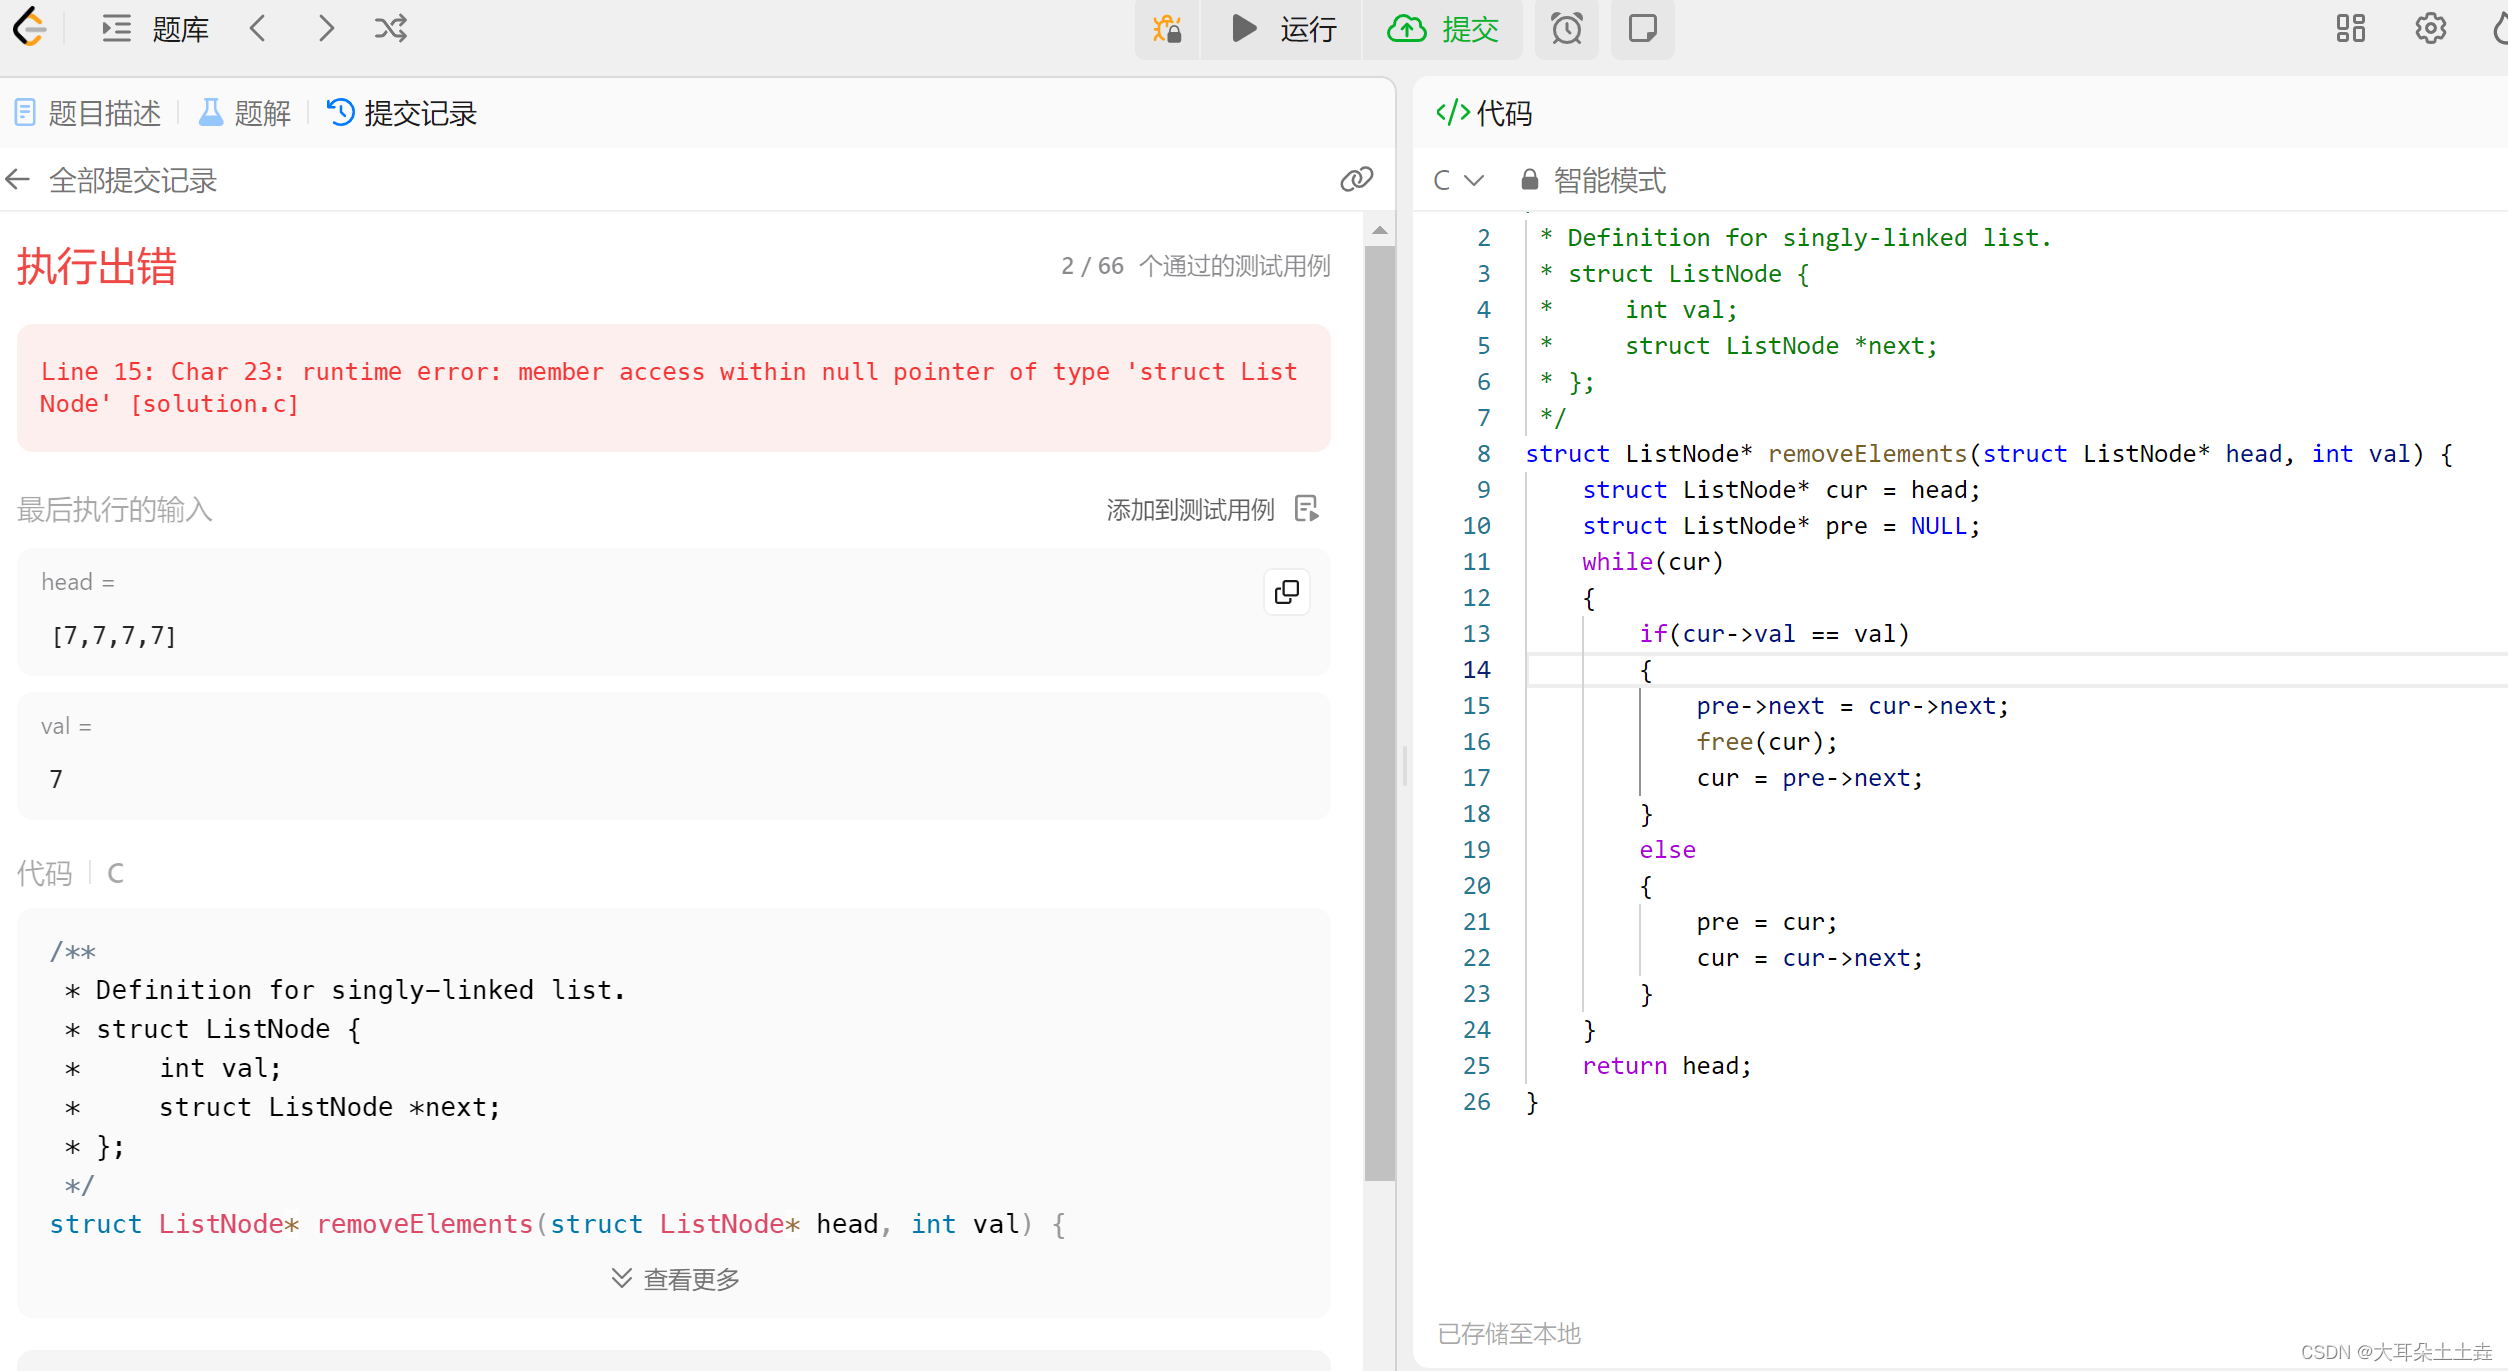The width and height of the screenshot is (2508, 1371).
Task: Click the runtime error message box
Action: point(674,388)
